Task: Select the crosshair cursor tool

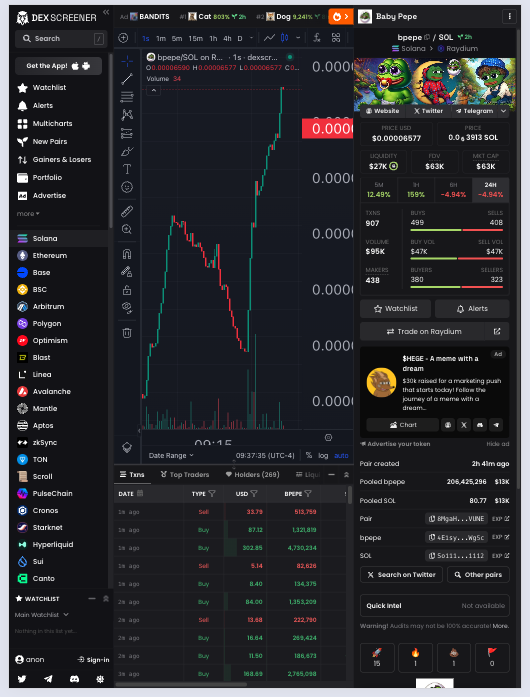Action: point(127,61)
